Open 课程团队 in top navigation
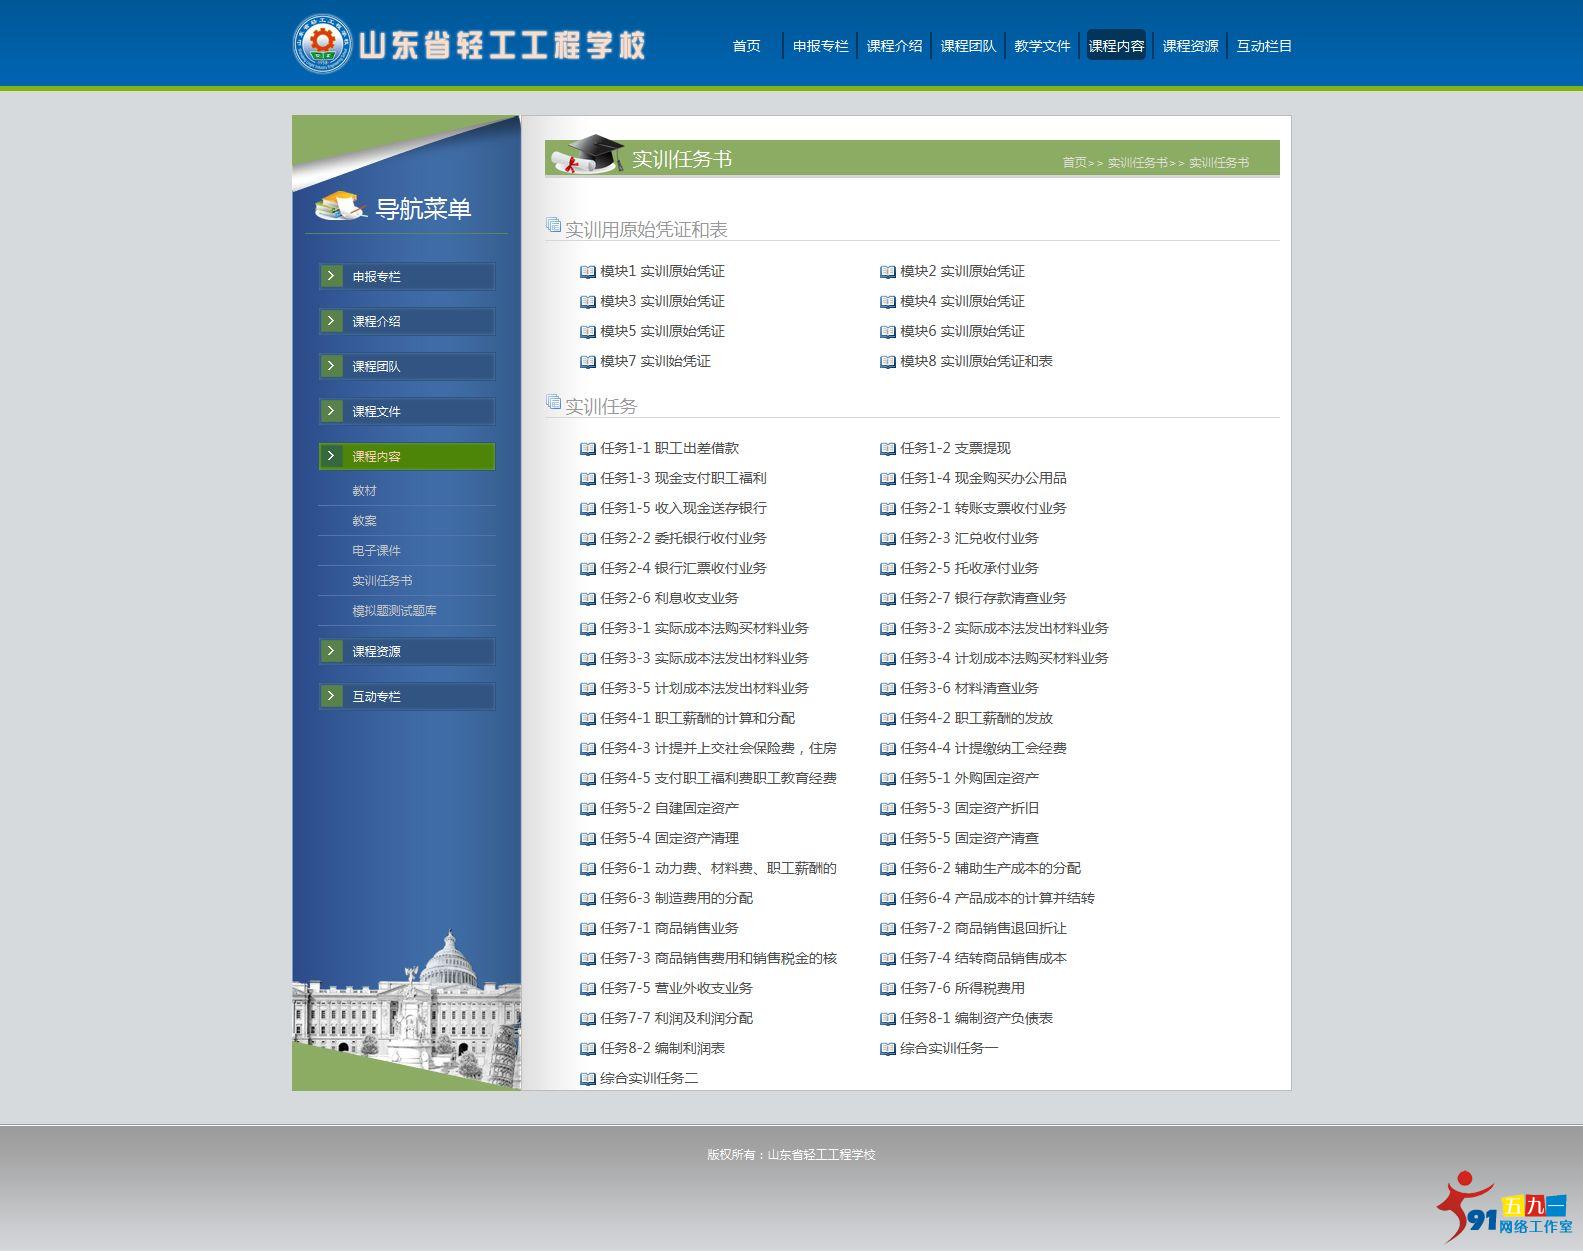The width and height of the screenshot is (1583, 1251). 968,46
